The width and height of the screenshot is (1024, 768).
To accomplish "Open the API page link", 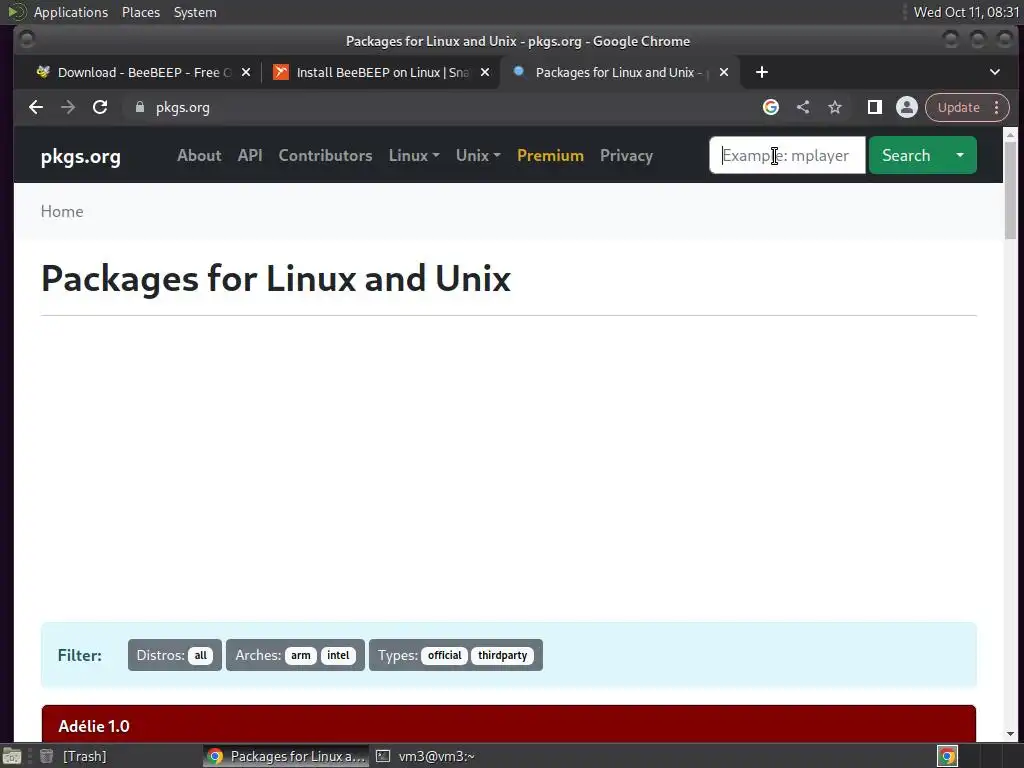I will click(250, 155).
